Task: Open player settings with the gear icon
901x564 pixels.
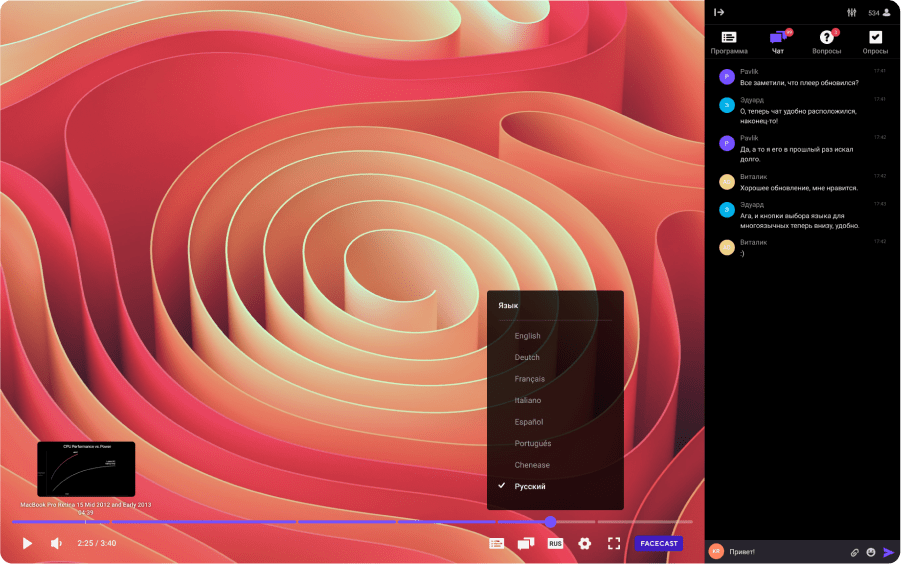Action: [585, 543]
